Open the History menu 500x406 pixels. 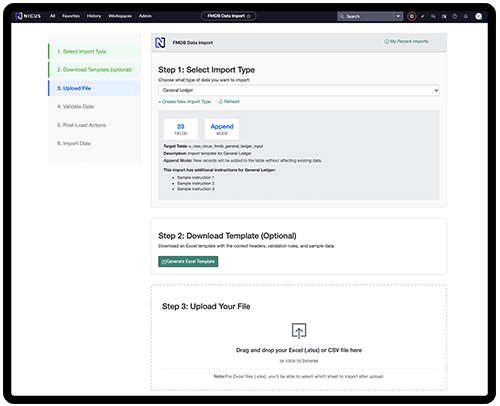[x=94, y=16]
